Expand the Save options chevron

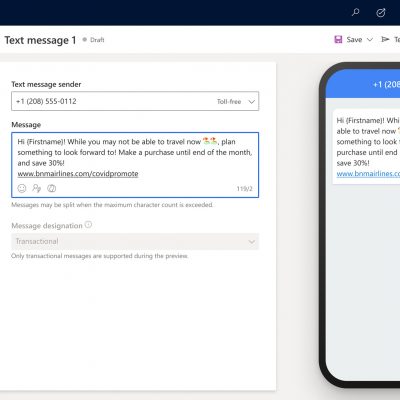tap(370, 40)
